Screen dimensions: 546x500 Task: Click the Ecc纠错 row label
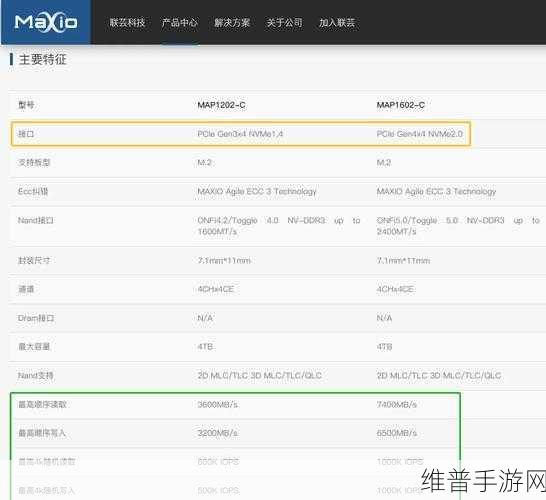pos(33,192)
